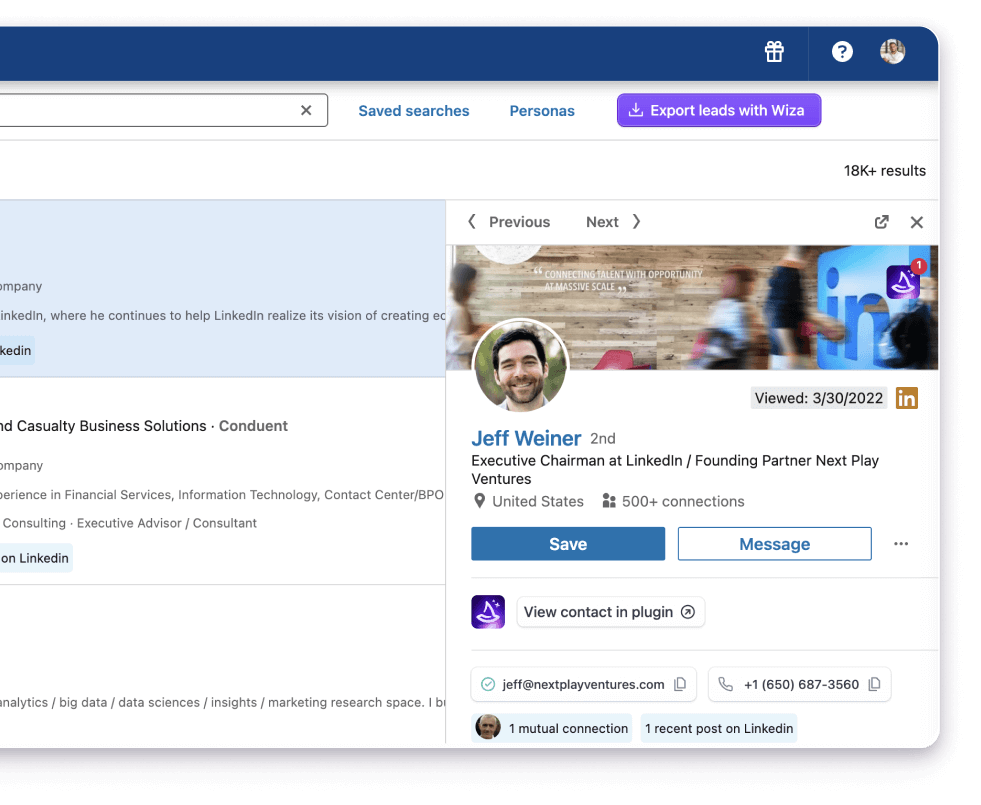Open the overflow ellipsis options menu
The width and height of the screenshot is (981, 805).
pyautogui.click(x=901, y=543)
